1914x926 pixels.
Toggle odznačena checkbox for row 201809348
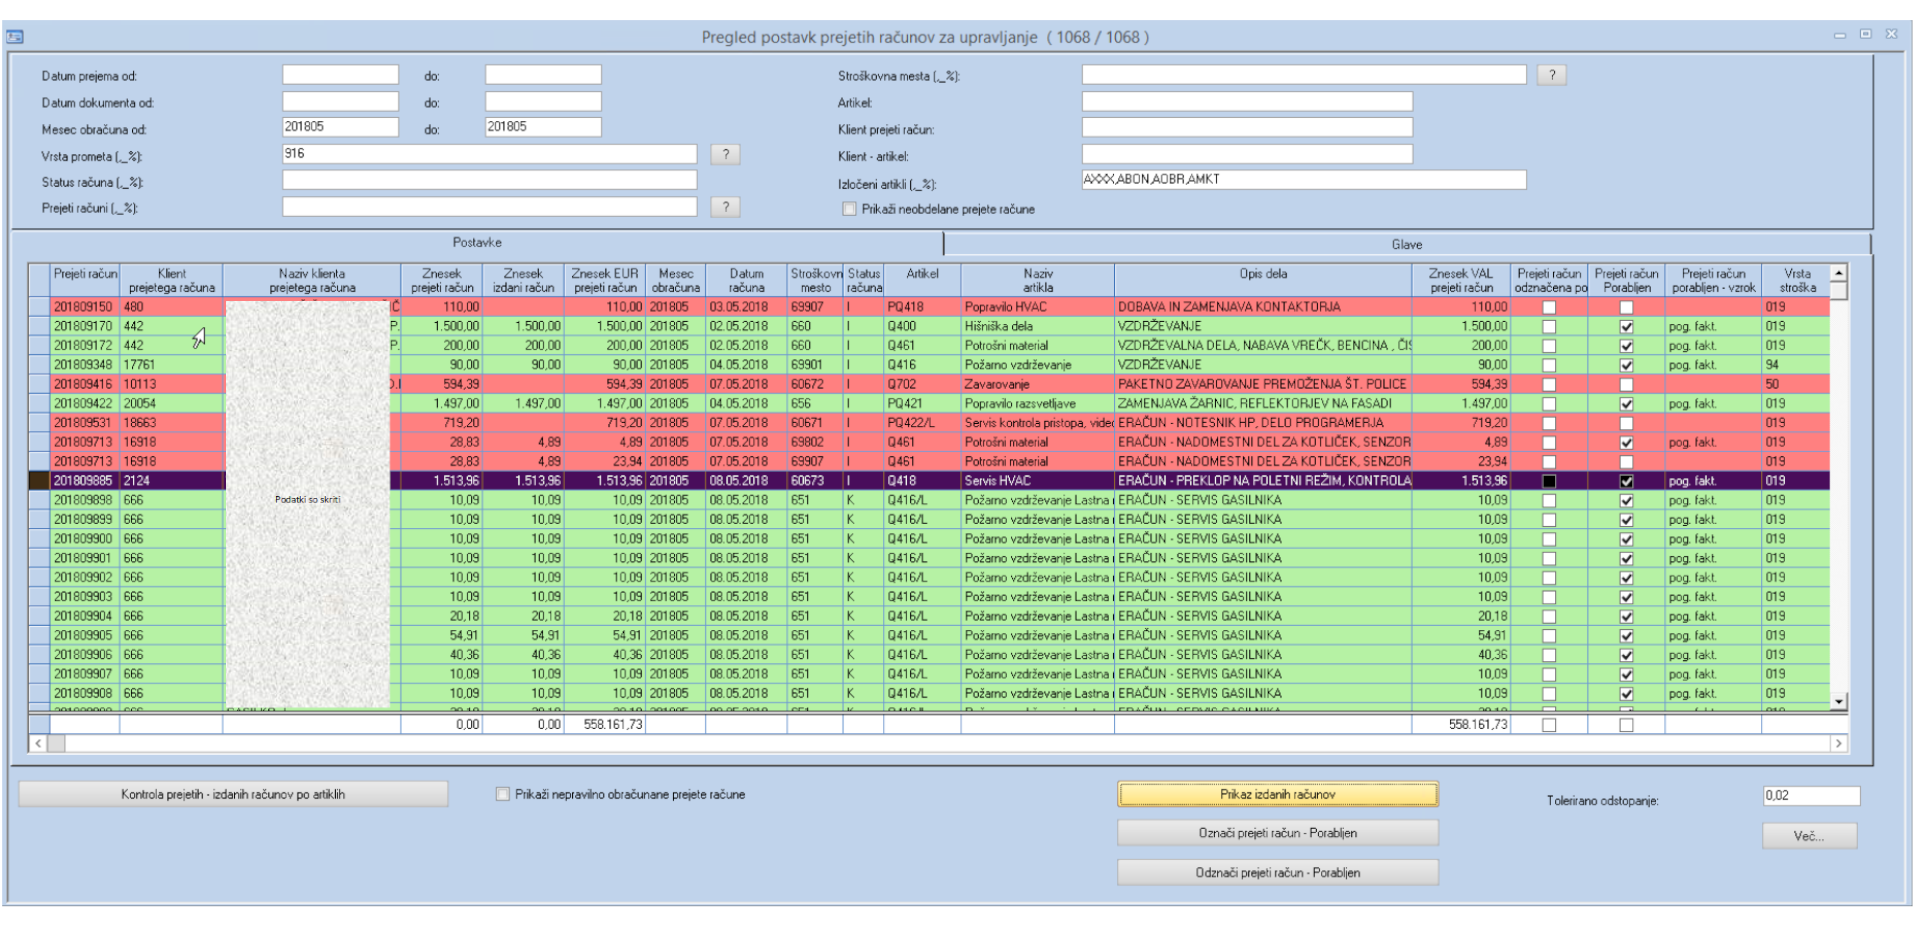pyautogui.click(x=1549, y=365)
